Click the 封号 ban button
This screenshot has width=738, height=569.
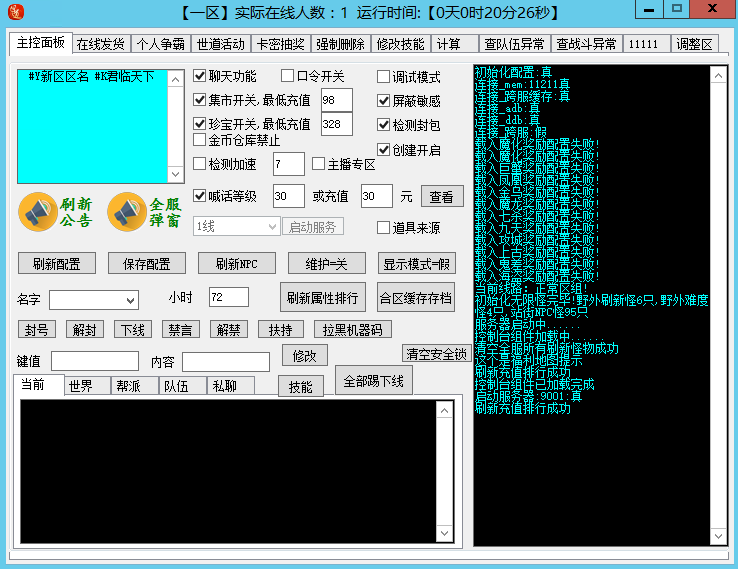pyautogui.click(x=36, y=329)
